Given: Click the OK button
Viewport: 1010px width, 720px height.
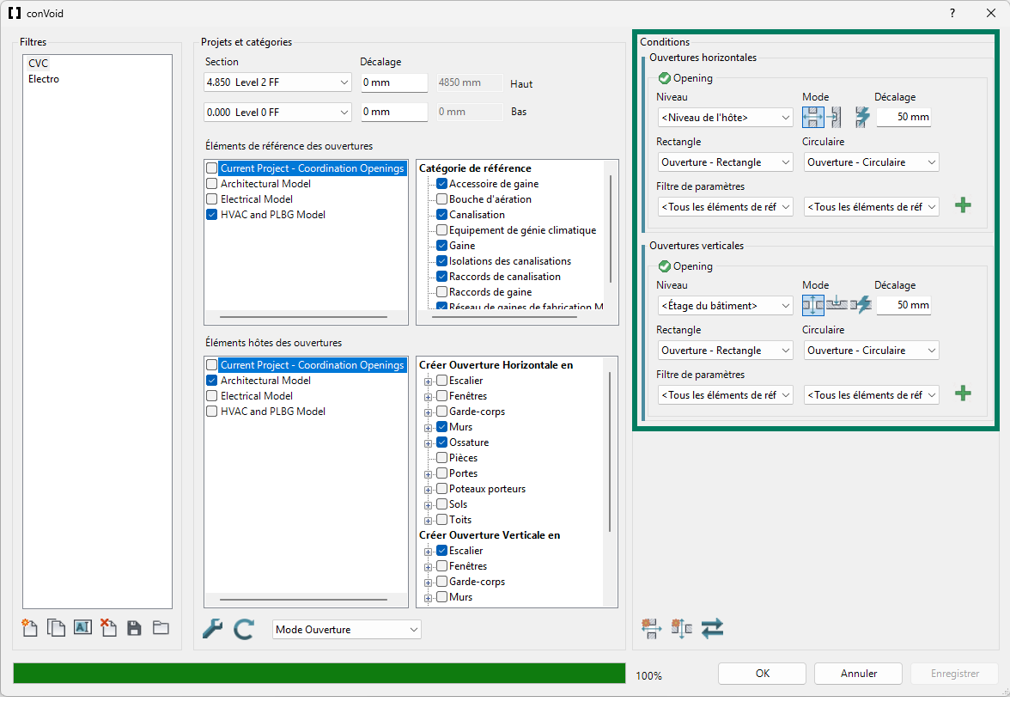Looking at the screenshot, I should 762,673.
